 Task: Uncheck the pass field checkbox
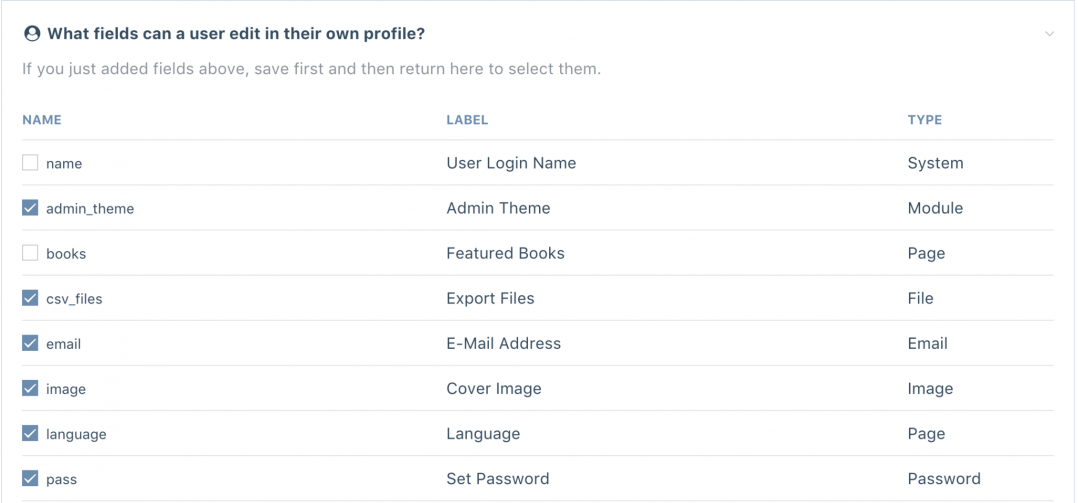(30, 478)
